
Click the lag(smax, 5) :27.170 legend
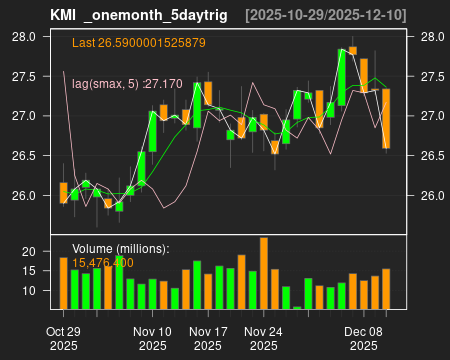click(127, 84)
